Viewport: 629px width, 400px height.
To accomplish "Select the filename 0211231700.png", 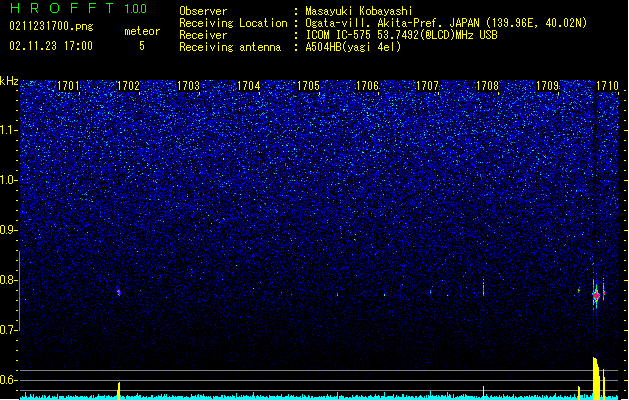I will (51, 26).
